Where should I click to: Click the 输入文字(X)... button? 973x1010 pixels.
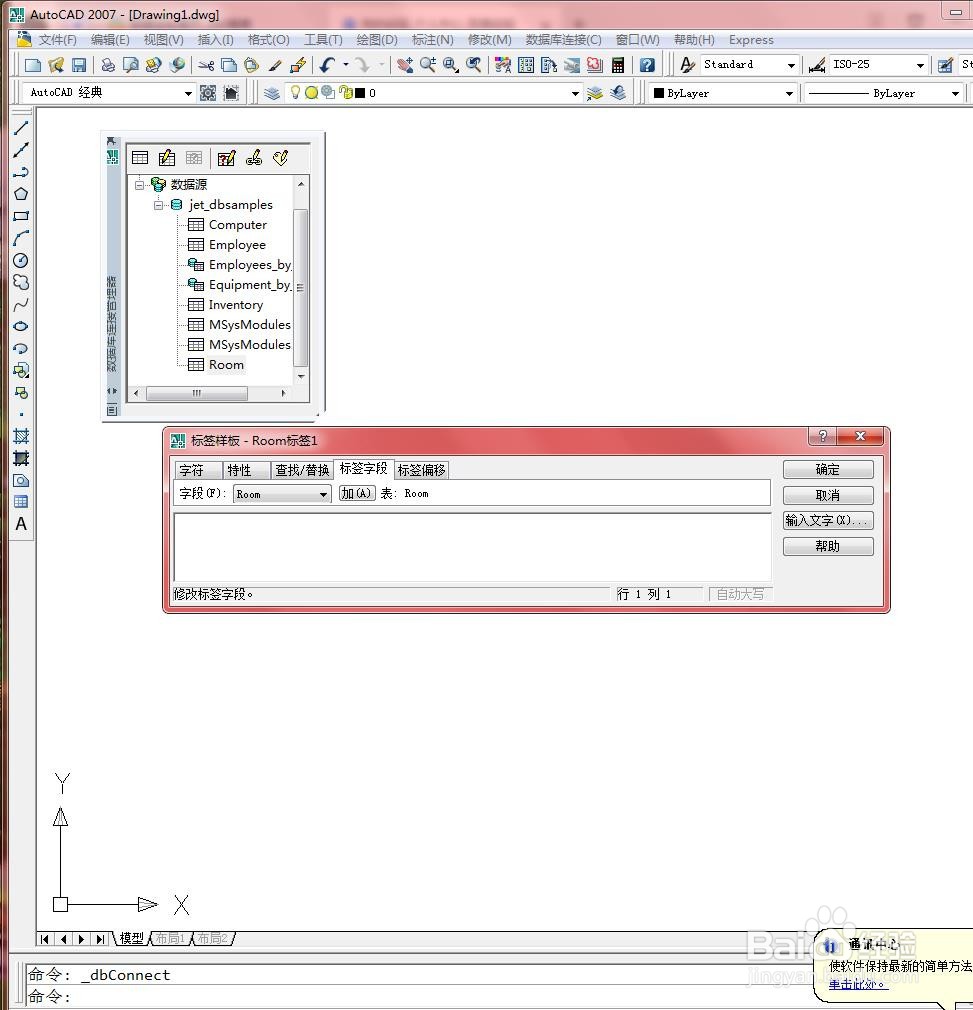tap(828, 520)
